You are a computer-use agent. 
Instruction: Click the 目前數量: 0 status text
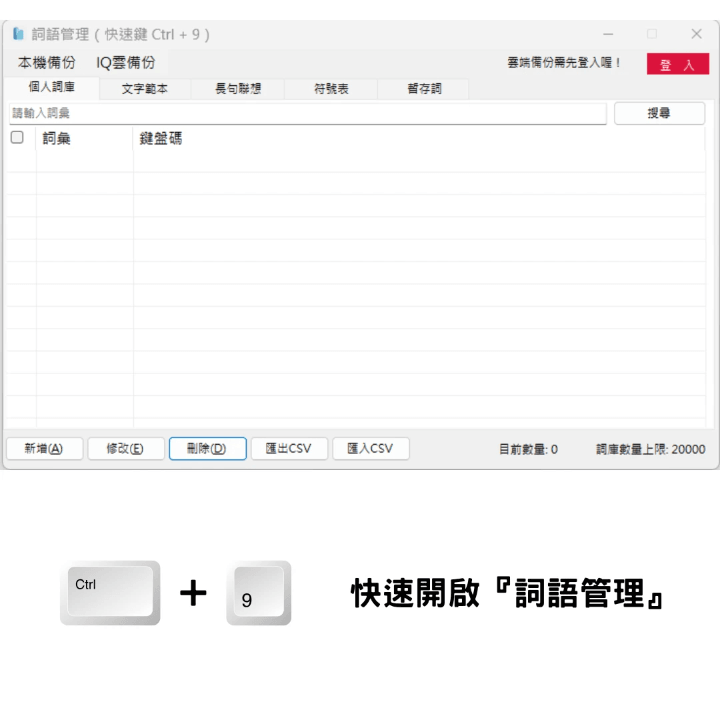528,449
